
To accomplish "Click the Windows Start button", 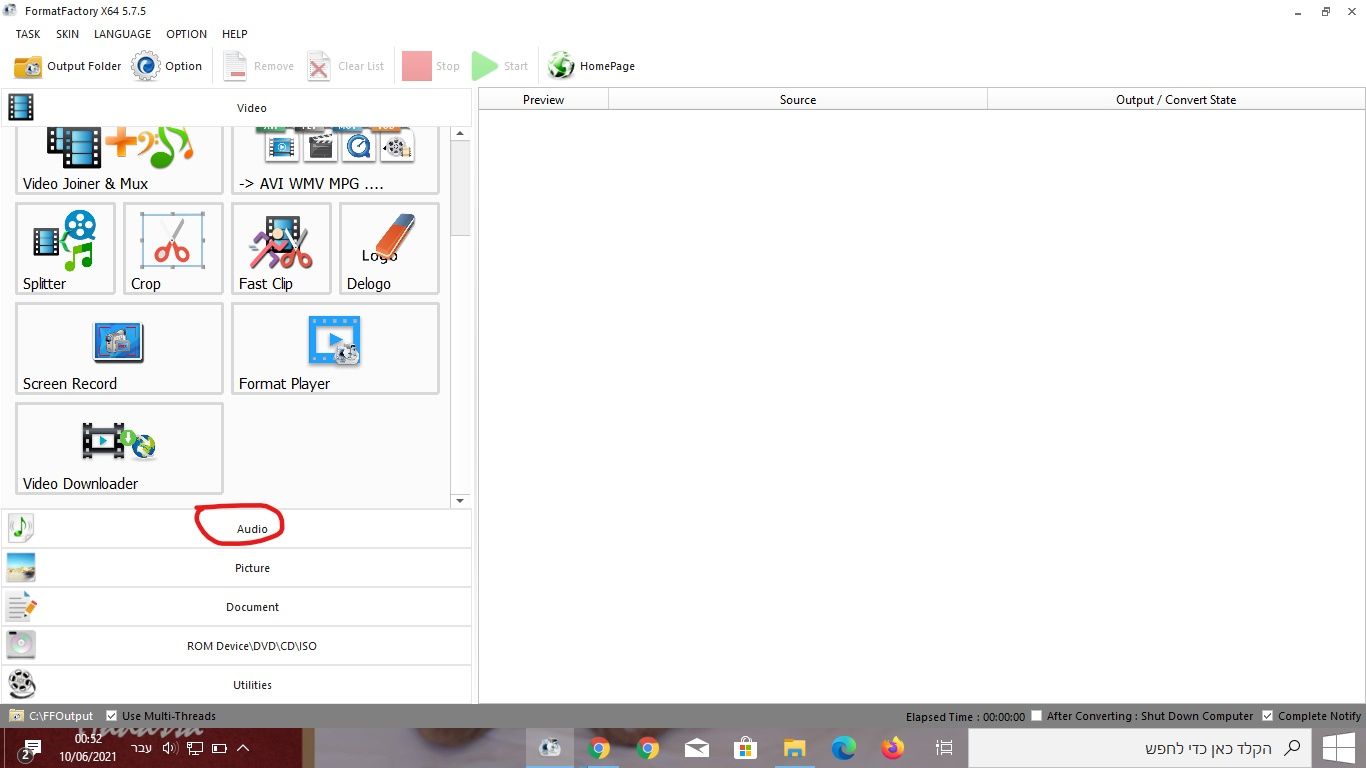I will coord(1338,748).
